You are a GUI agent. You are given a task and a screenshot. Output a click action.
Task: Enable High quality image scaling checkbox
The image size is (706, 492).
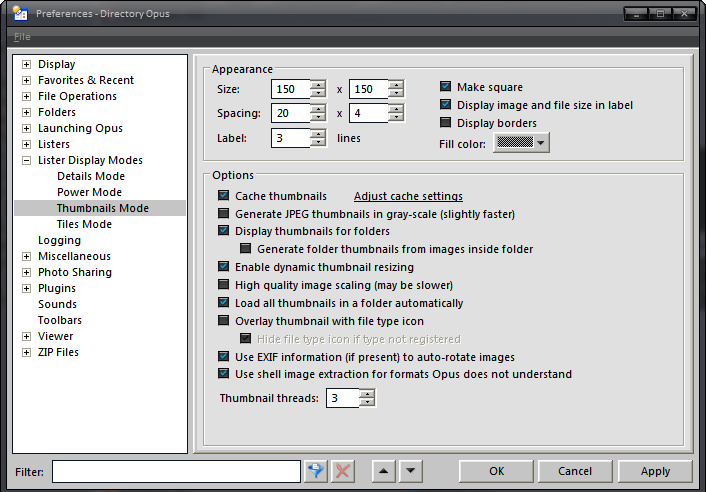[223, 284]
